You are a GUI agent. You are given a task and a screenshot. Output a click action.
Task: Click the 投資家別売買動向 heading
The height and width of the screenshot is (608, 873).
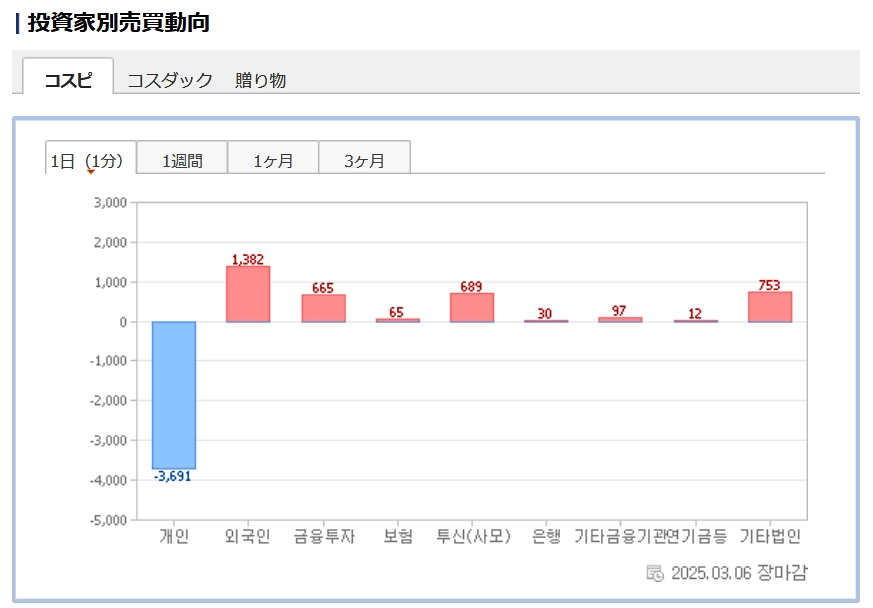(118, 23)
